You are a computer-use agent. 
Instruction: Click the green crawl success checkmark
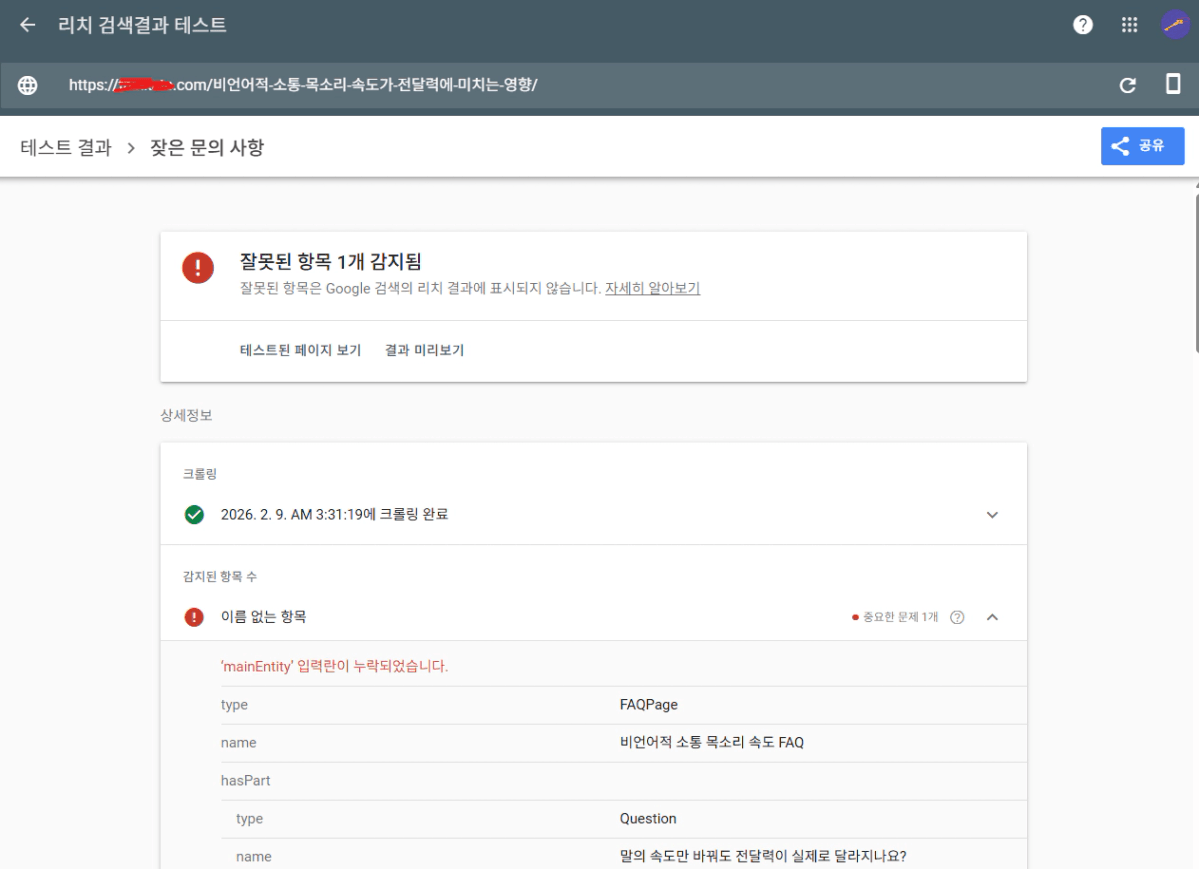tap(194, 515)
